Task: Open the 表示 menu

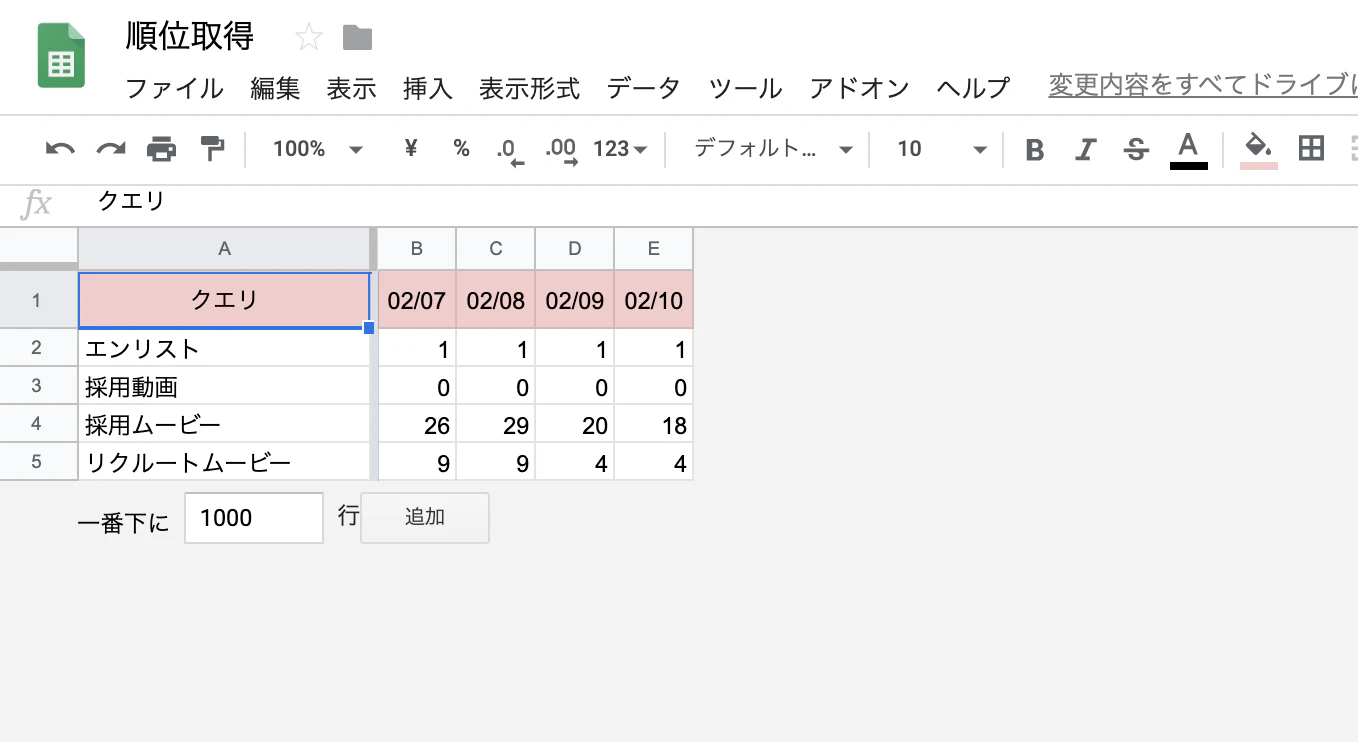Action: click(351, 88)
